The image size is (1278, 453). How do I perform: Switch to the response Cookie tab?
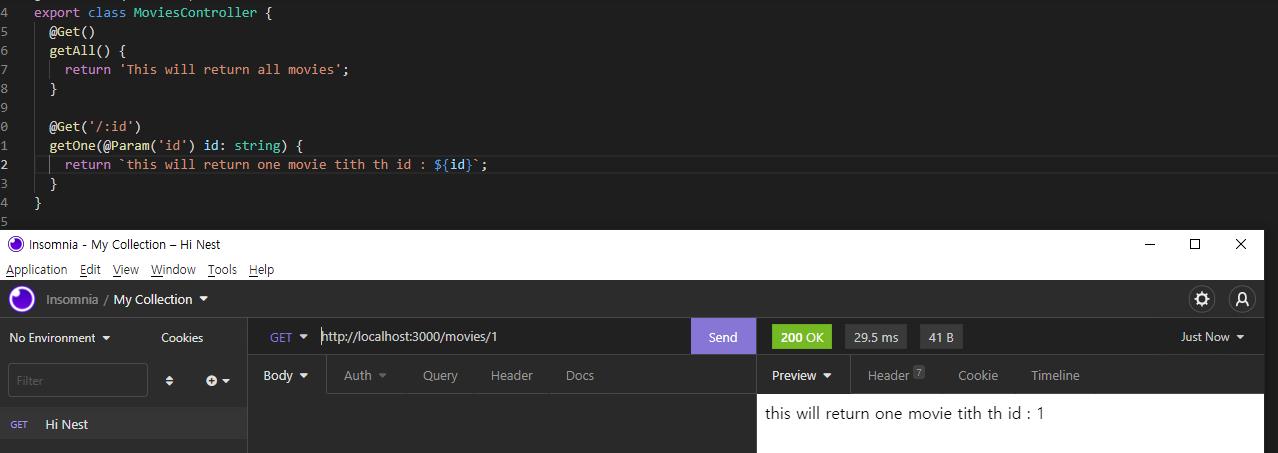coord(978,375)
